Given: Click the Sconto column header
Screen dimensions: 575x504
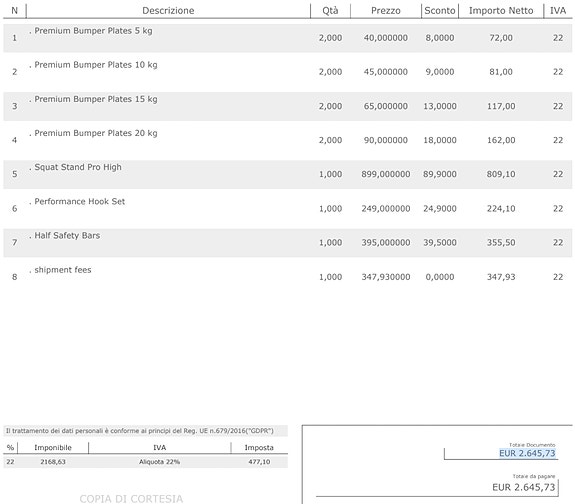Looking at the screenshot, I should tap(440, 11).
